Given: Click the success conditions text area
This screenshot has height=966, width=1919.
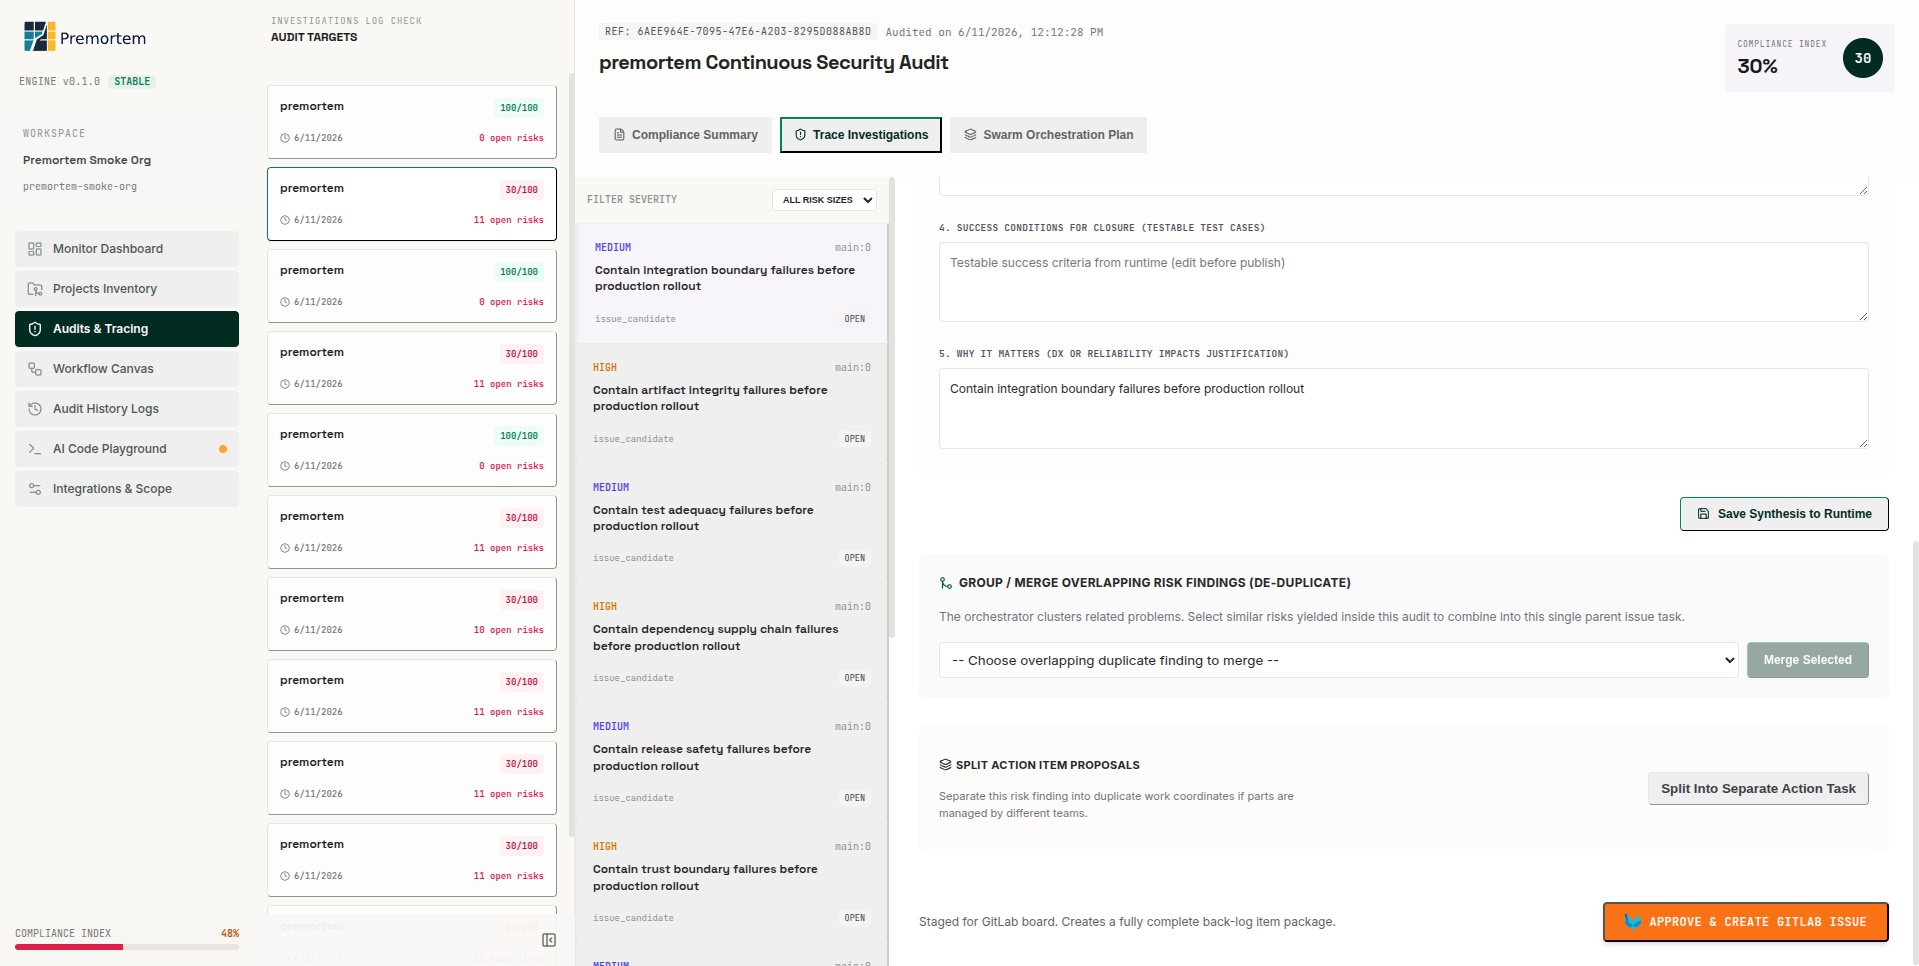Looking at the screenshot, I should tap(1404, 282).
